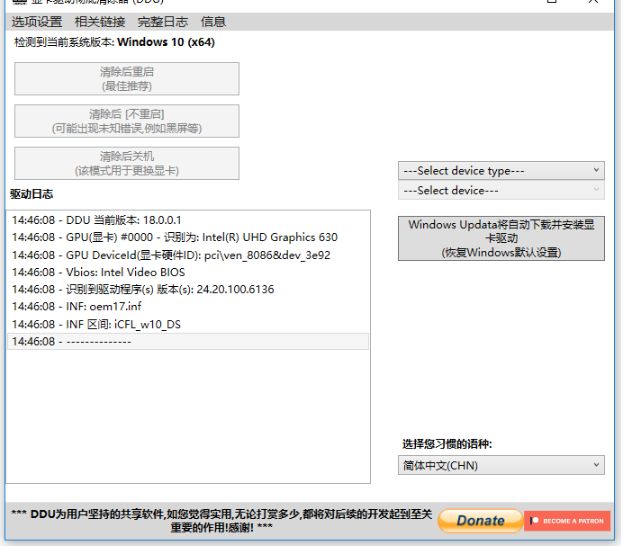Viewport: 621px width, 546px height.
Task: Click the 清除后重启 (最佳推荐) button
Action: (127, 78)
